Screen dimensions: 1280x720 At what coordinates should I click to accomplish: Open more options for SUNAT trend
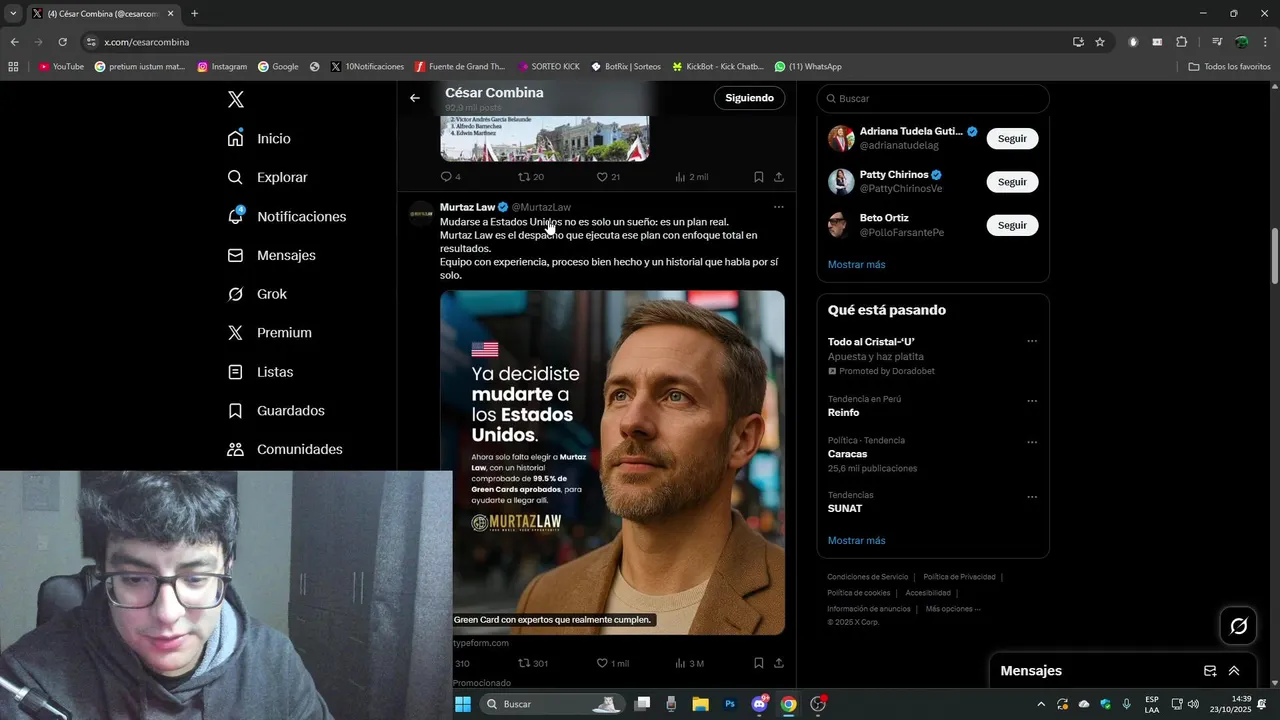coord(1032,497)
